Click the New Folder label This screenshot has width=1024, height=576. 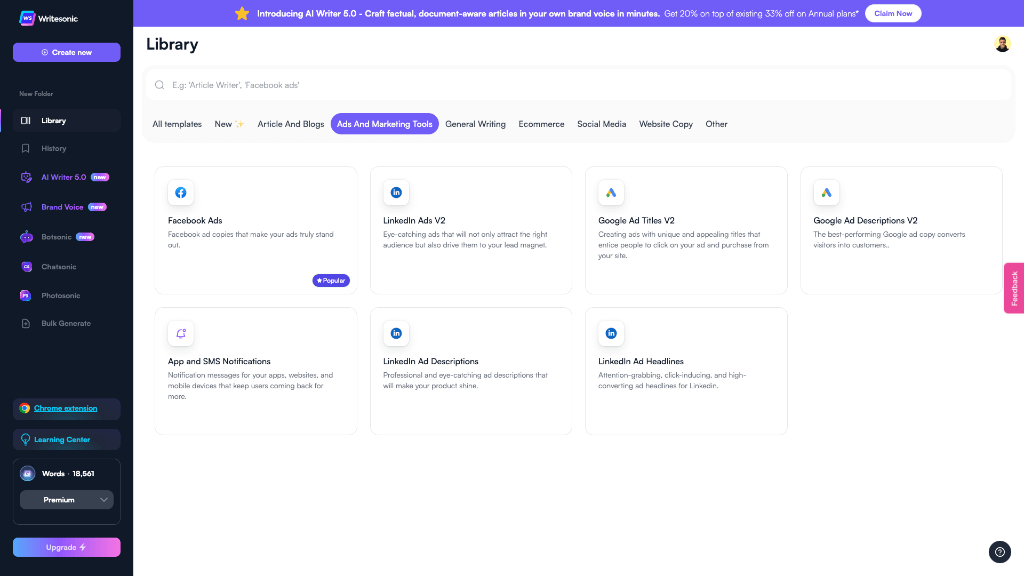(x=36, y=94)
